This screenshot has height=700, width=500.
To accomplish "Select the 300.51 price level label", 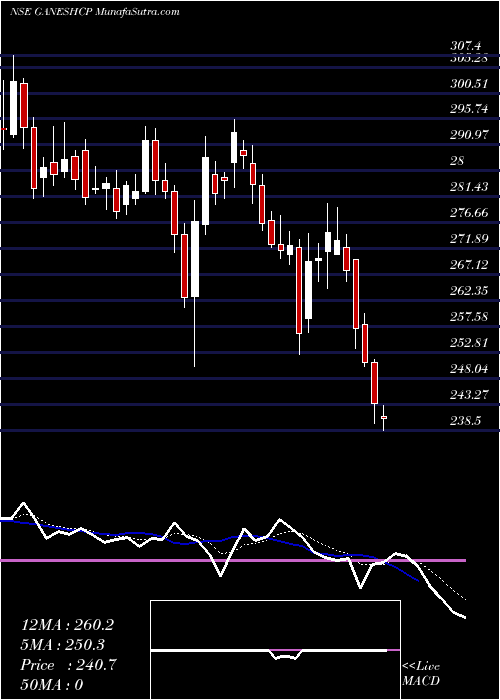I will pos(471,83).
